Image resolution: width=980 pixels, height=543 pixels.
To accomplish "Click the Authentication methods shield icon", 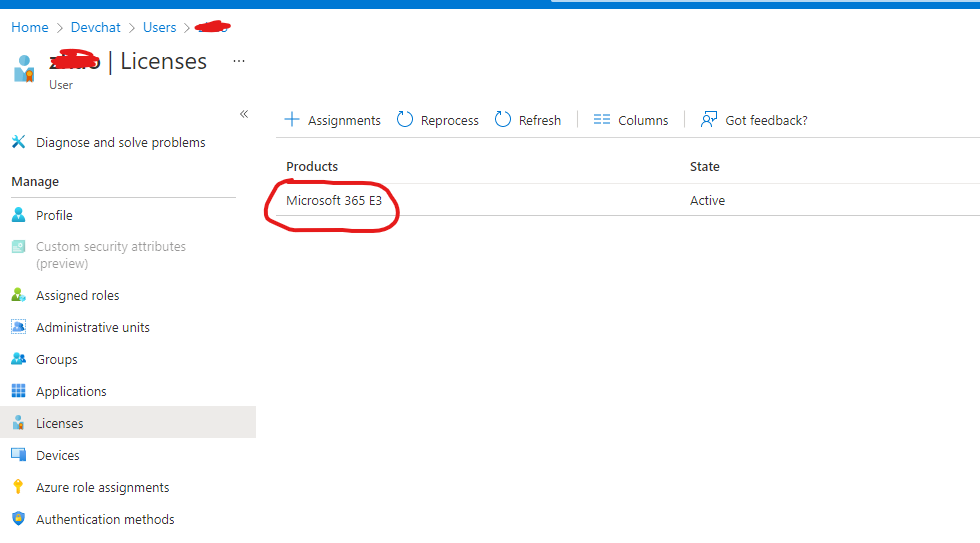I will click(x=19, y=519).
